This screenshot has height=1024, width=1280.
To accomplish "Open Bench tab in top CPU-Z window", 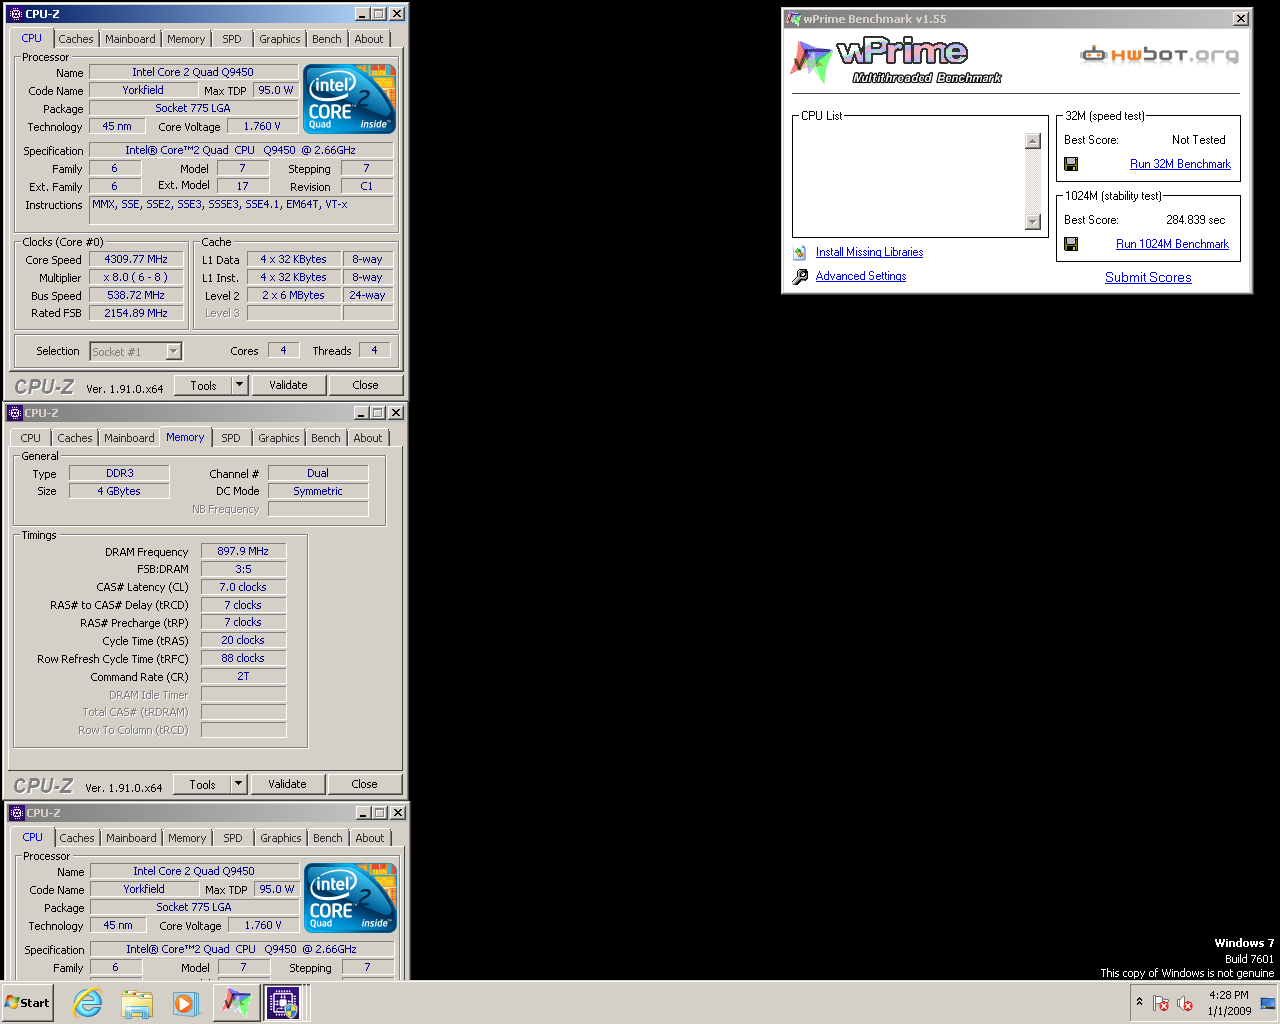I will tap(327, 39).
